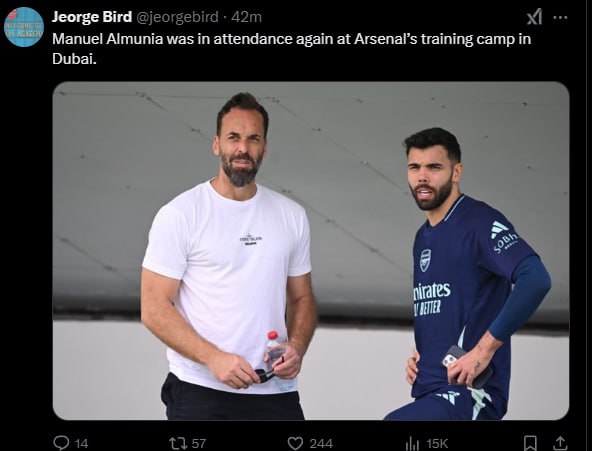Click the Grok icon beside the tweet's more menu
The image size is (592, 451).
(x=534, y=17)
